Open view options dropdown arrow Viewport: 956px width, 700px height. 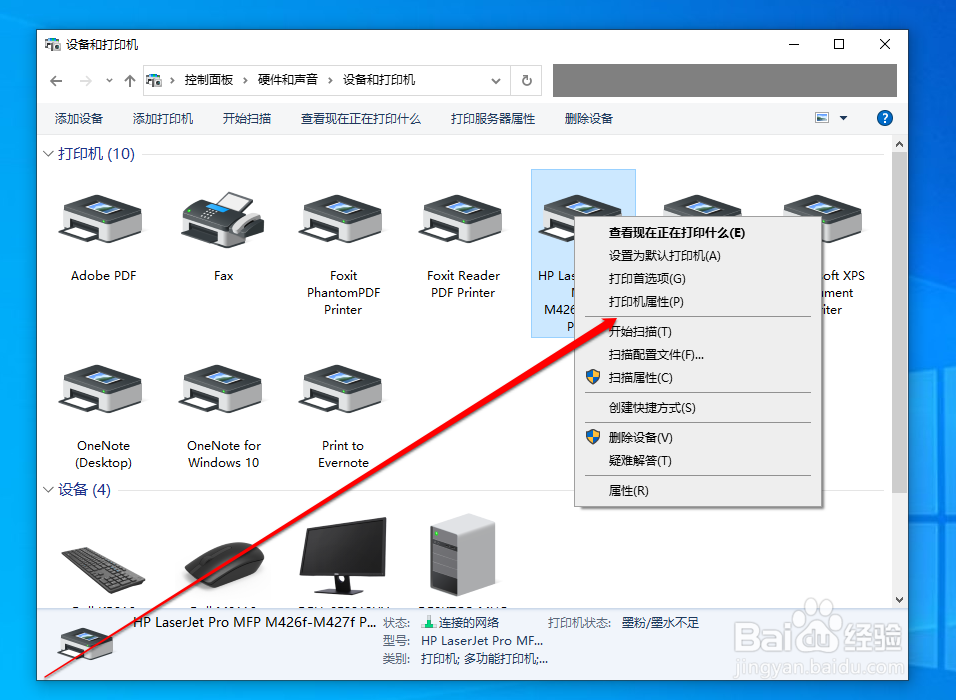pyautogui.click(x=844, y=118)
